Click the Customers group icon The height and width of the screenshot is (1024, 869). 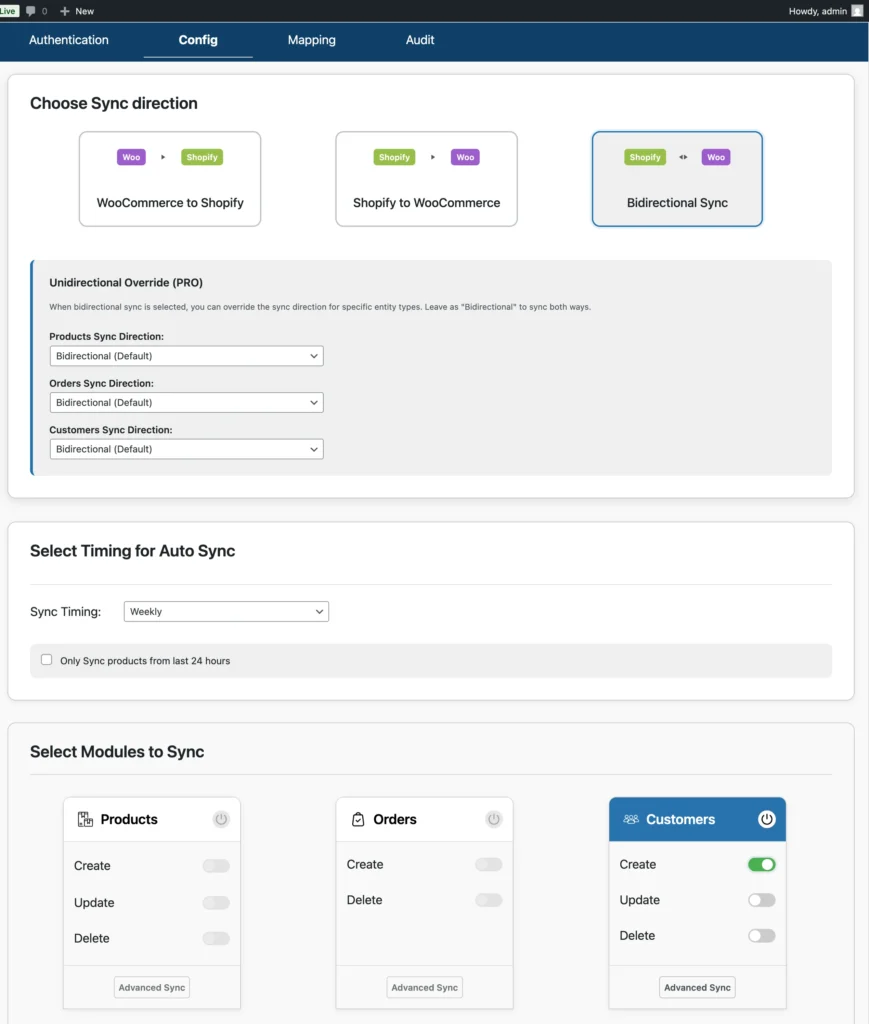coord(630,819)
